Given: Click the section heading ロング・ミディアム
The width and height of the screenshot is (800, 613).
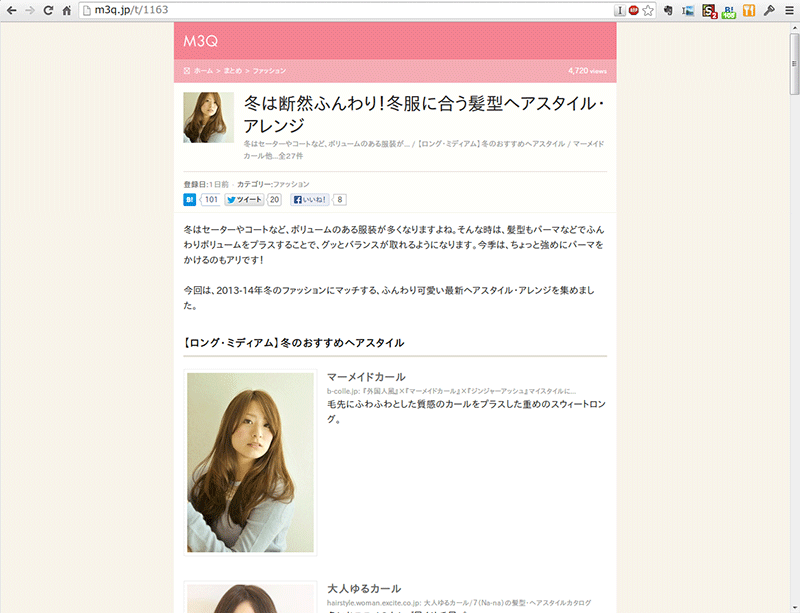Looking at the screenshot, I should click(x=294, y=343).
